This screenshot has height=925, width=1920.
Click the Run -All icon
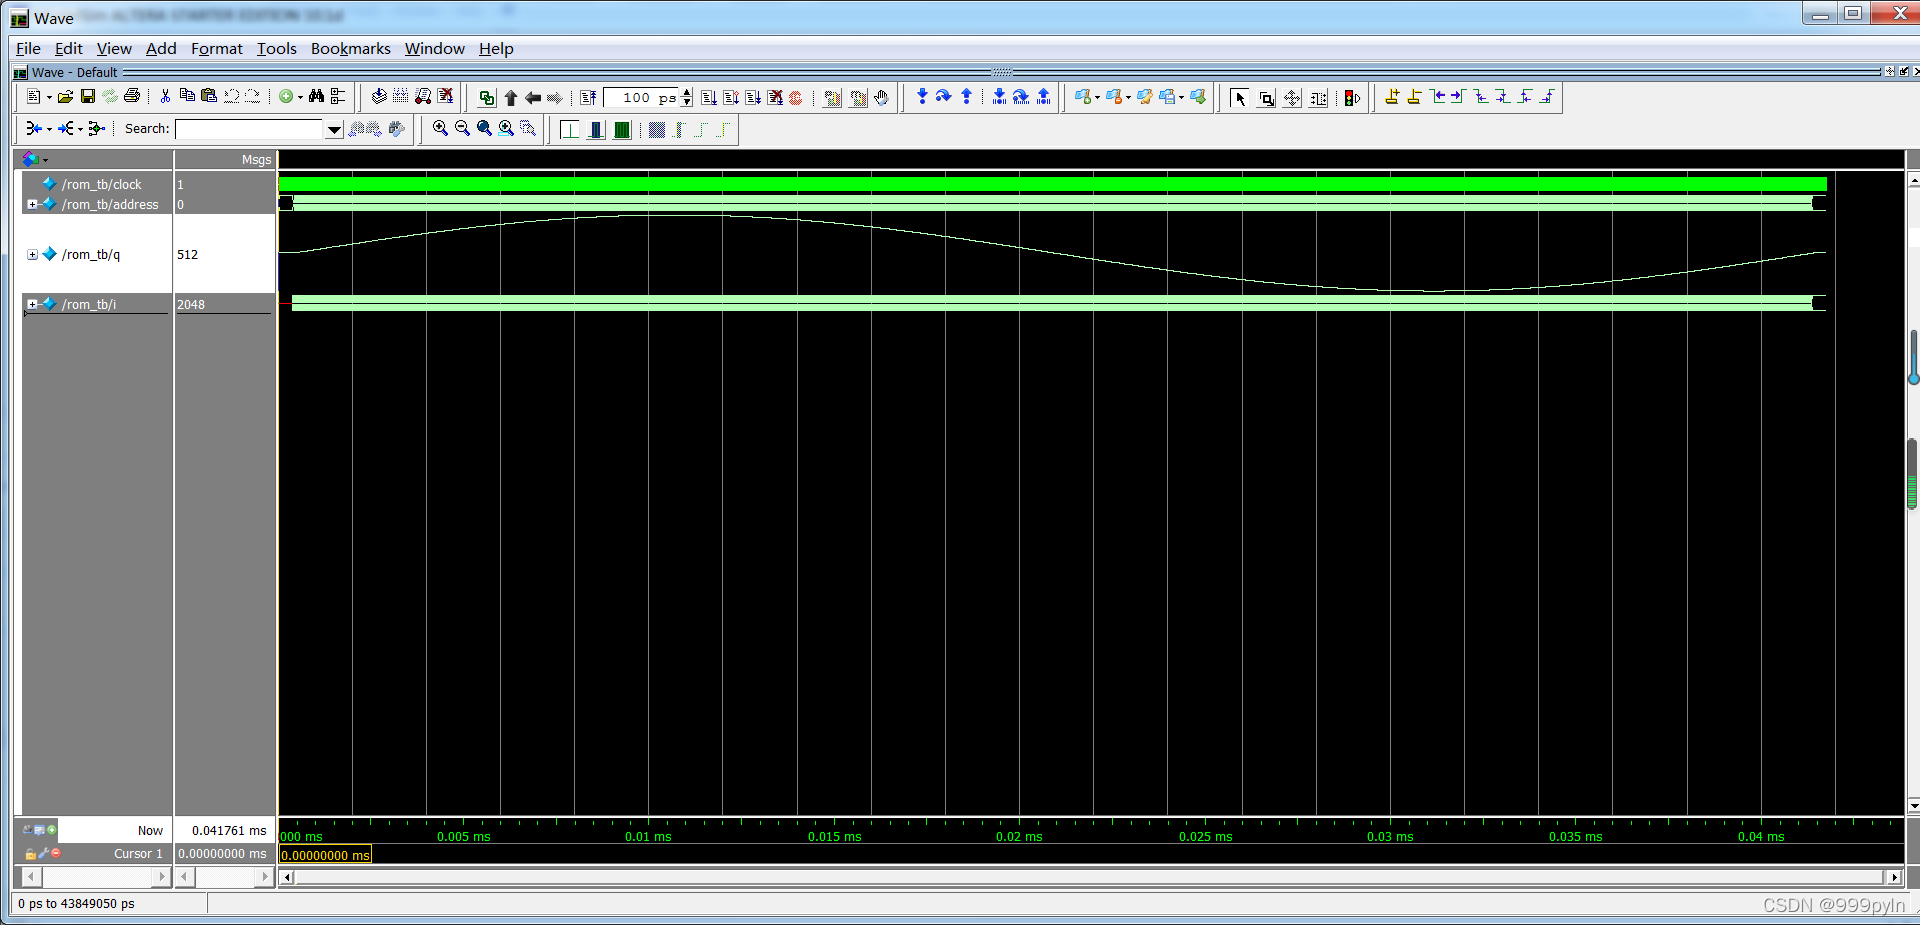tap(753, 98)
